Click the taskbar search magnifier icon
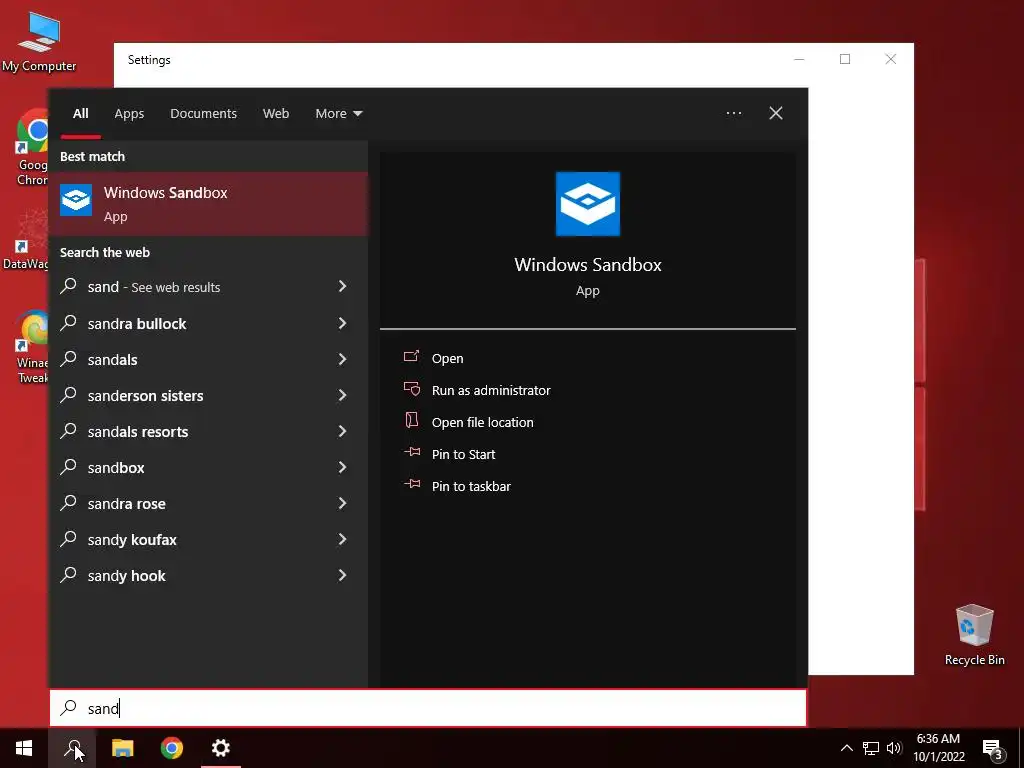This screenshot has height=768, width=1024. tap(72, 748)
